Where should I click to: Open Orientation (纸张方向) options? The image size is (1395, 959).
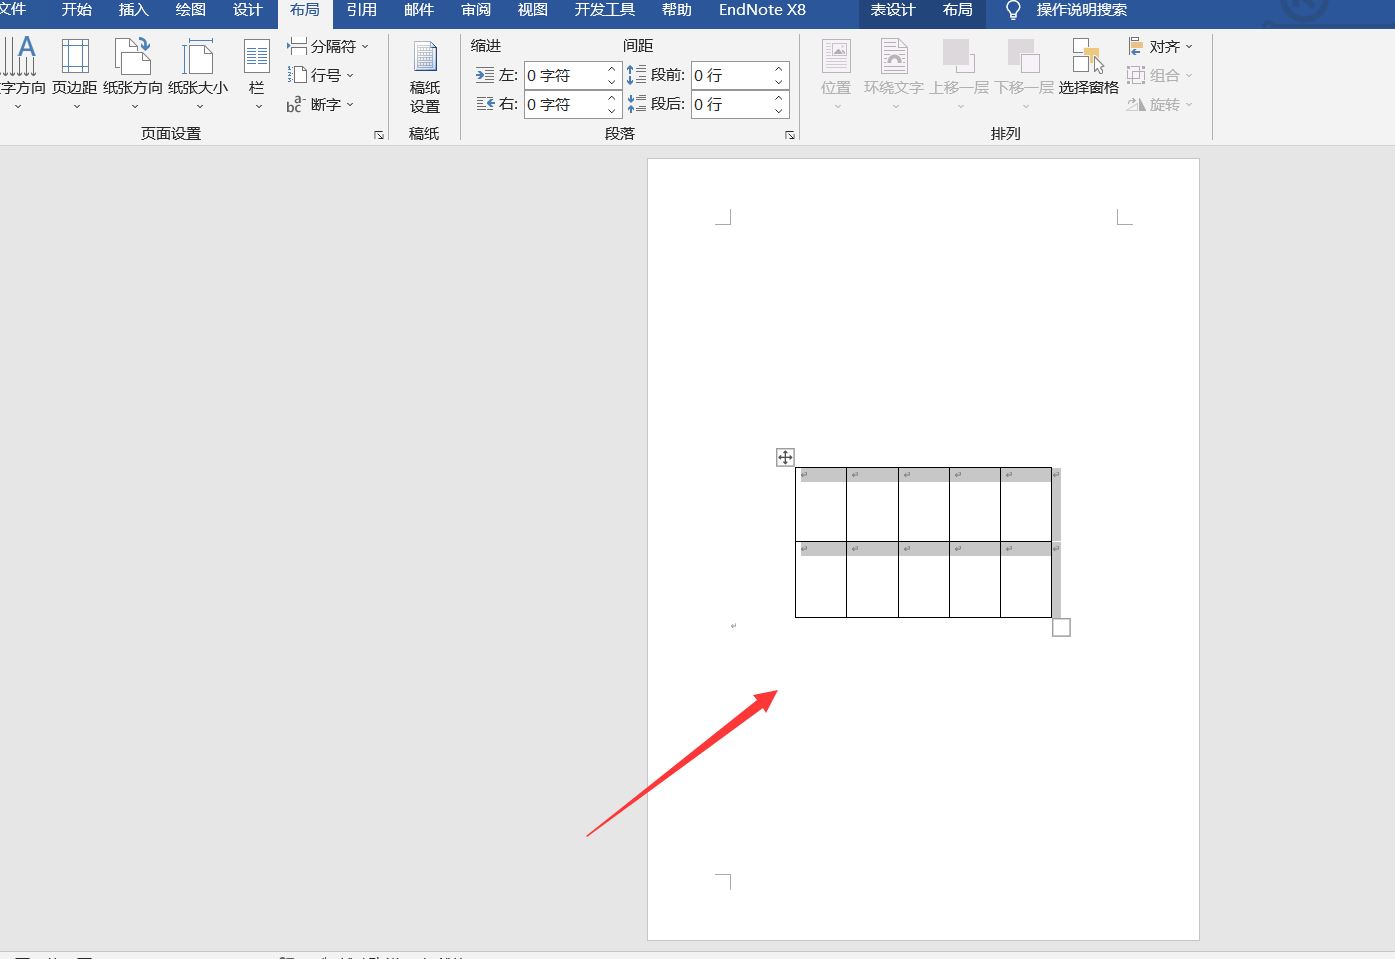pyautogui.click(x=133, y=73)
